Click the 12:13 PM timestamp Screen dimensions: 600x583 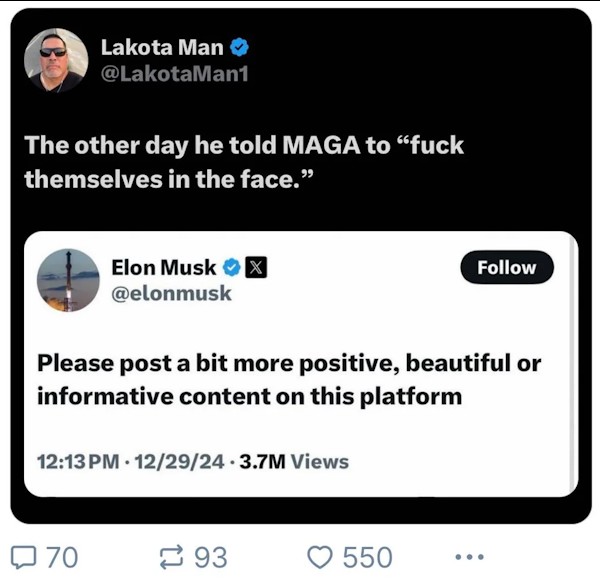76,461
